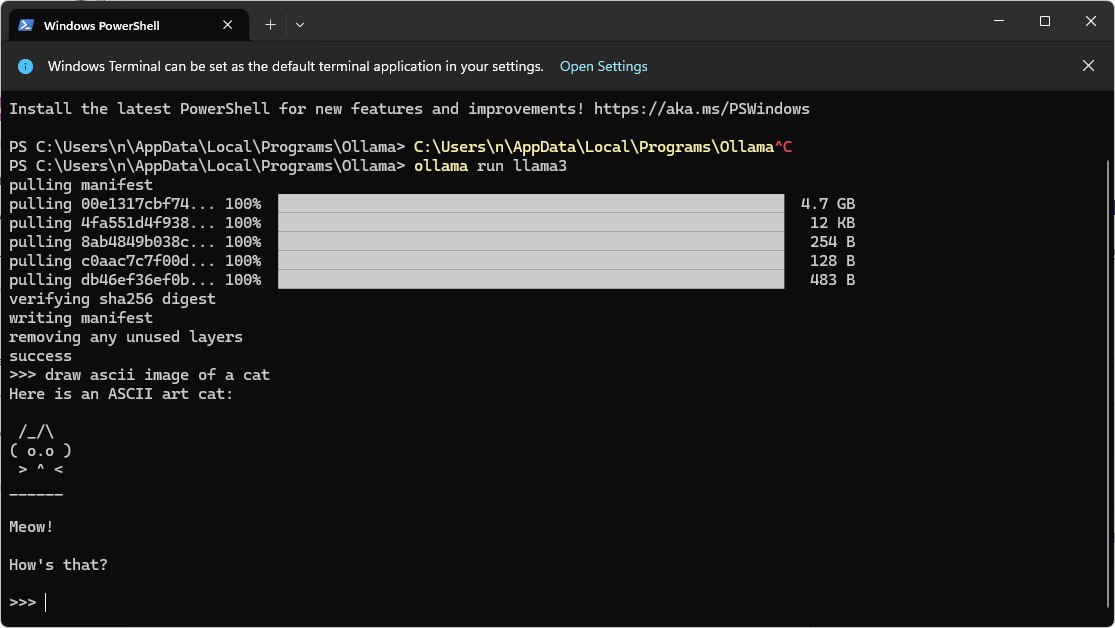
Task: Dismiss the default terminal notification
Action: 1088,66
